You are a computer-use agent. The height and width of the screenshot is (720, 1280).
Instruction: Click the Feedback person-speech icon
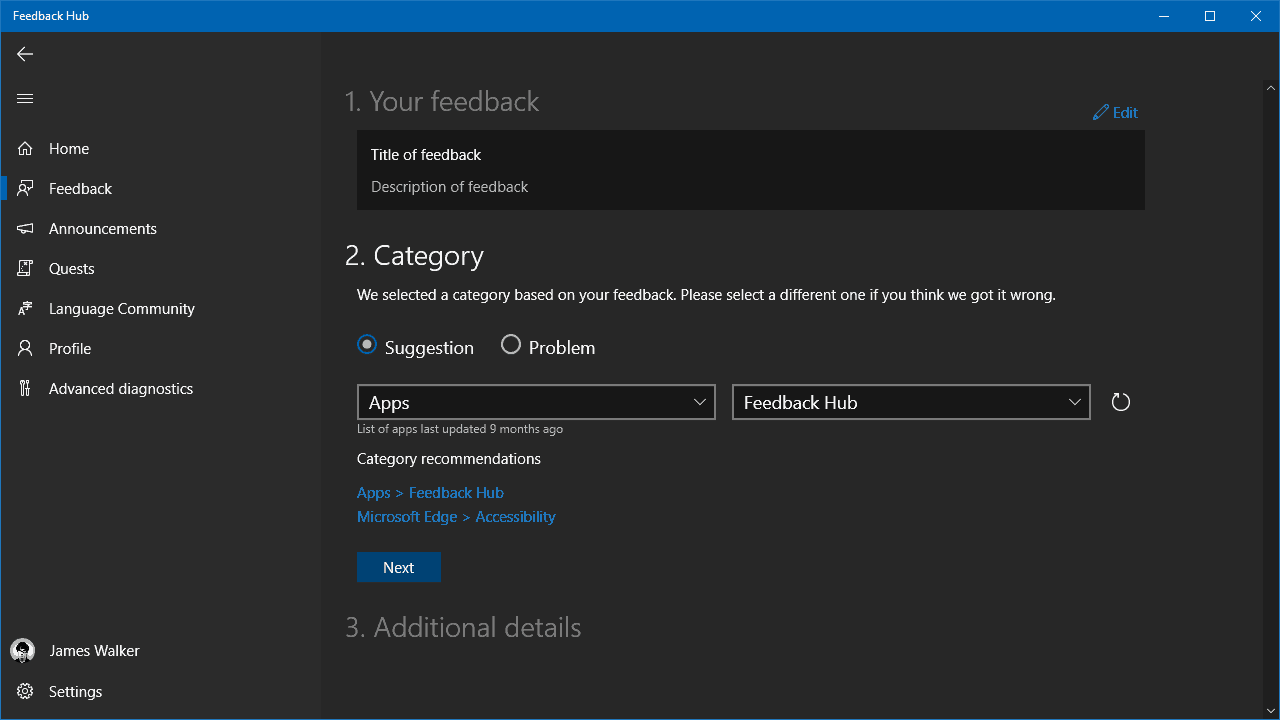(x=25, y=188)
